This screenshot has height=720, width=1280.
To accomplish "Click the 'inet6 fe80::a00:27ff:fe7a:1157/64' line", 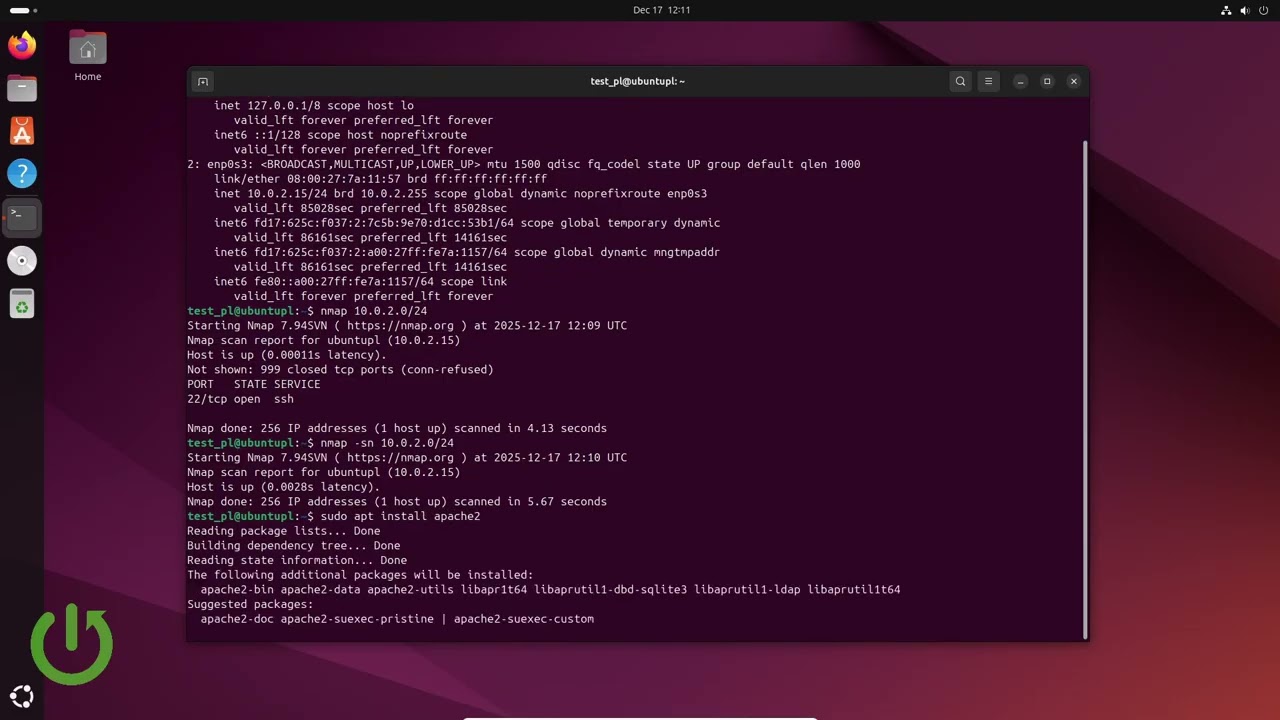I will (360, 282).
